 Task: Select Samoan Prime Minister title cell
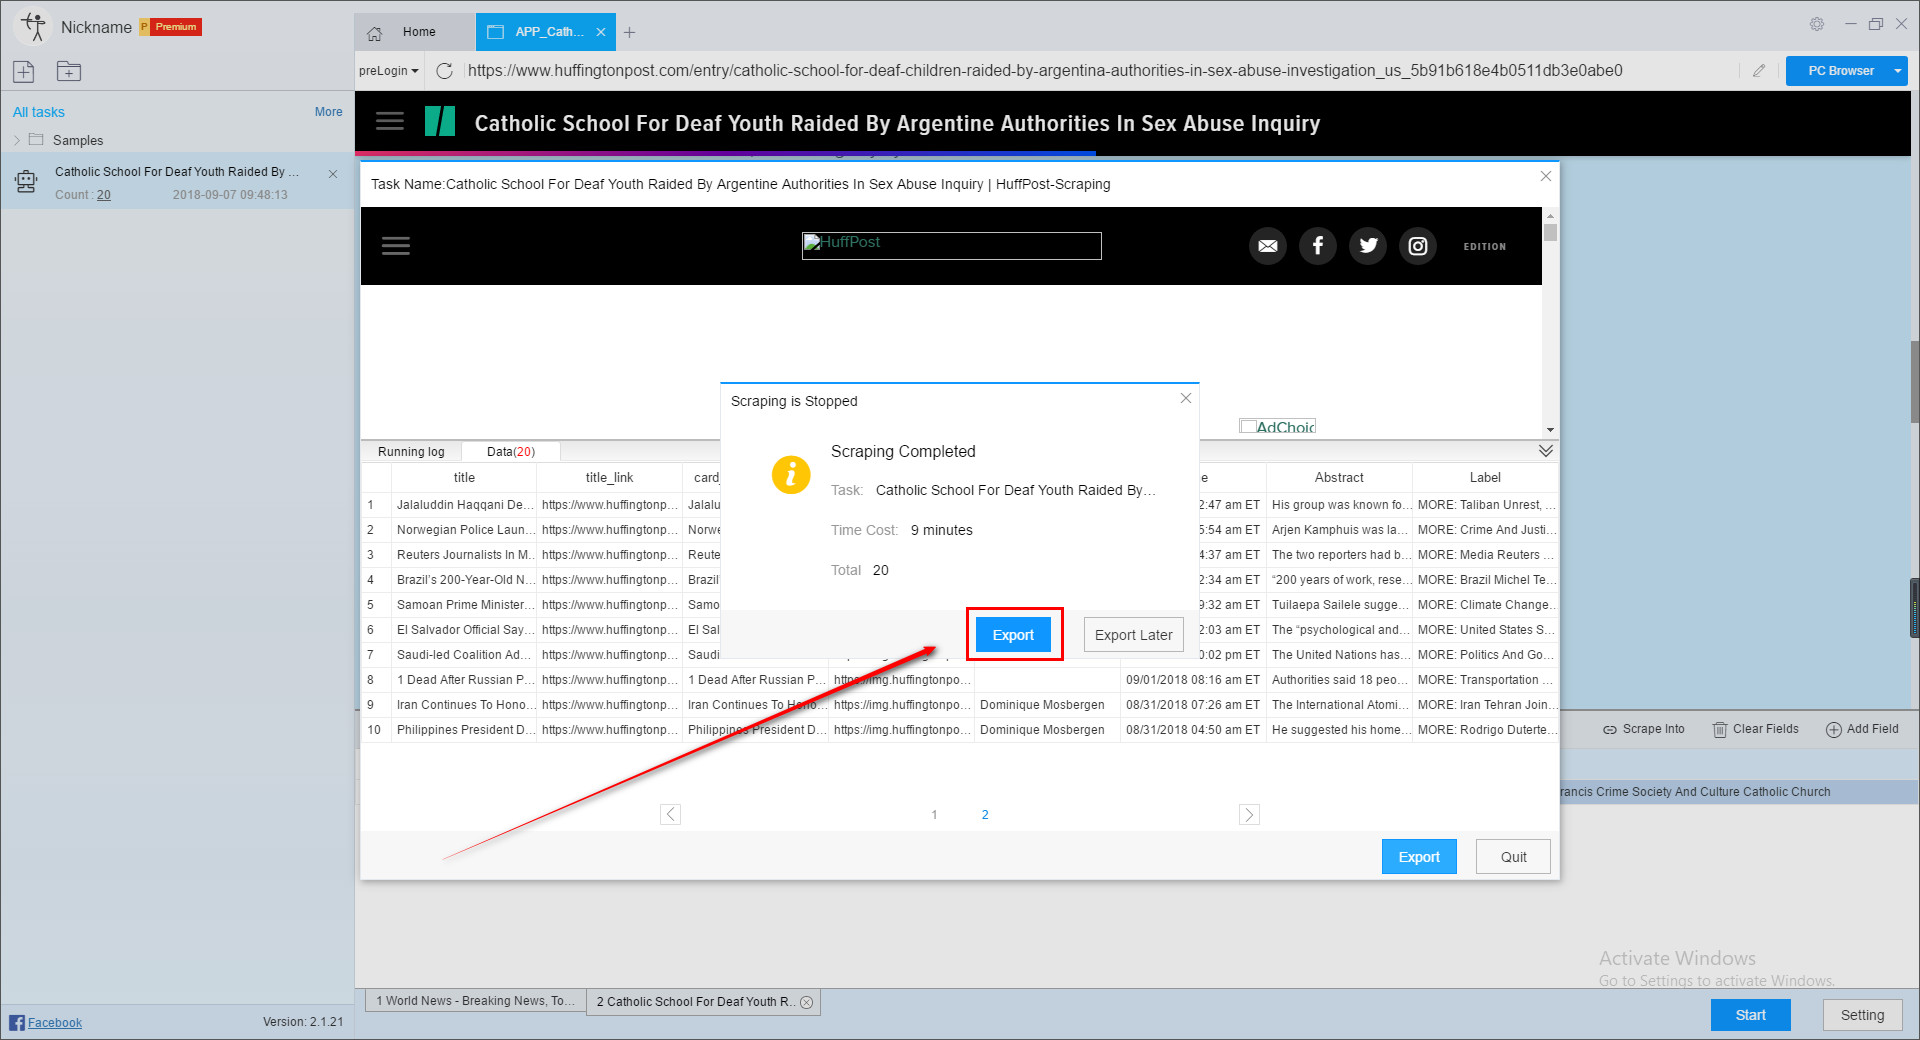point(464,605)
